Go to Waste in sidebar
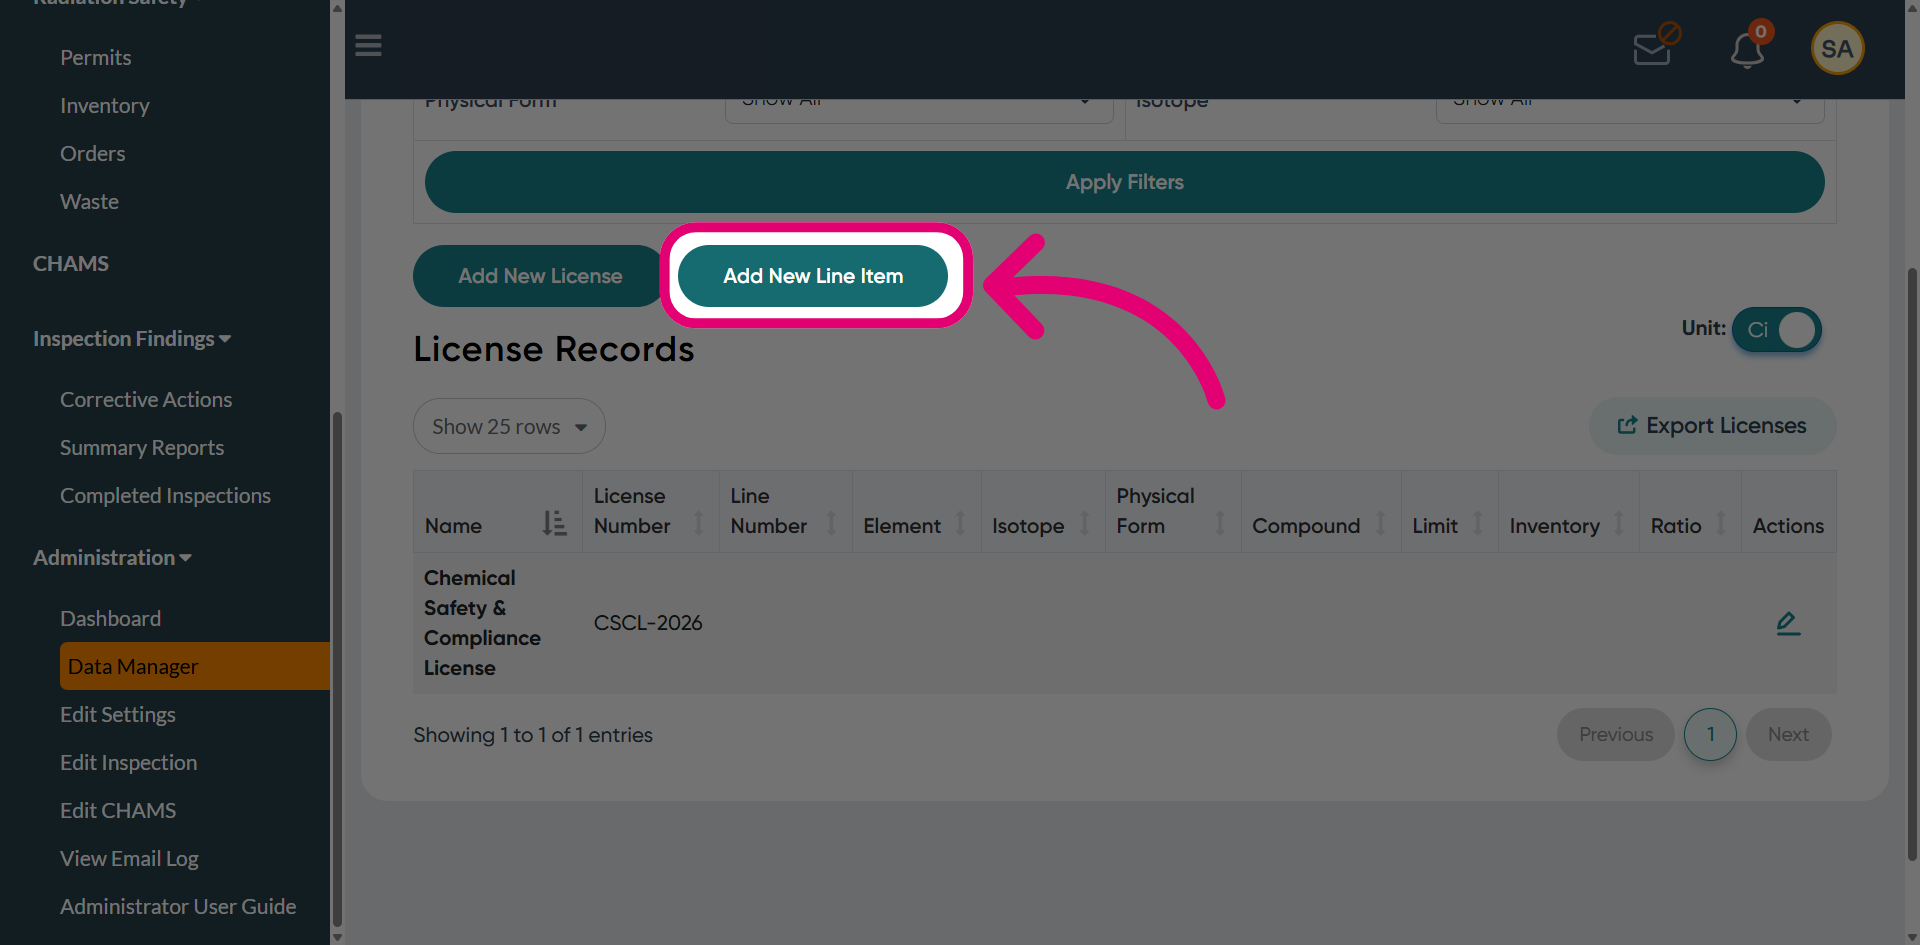1920x945 pixels. pyautogui.click(x=90, y=202)
